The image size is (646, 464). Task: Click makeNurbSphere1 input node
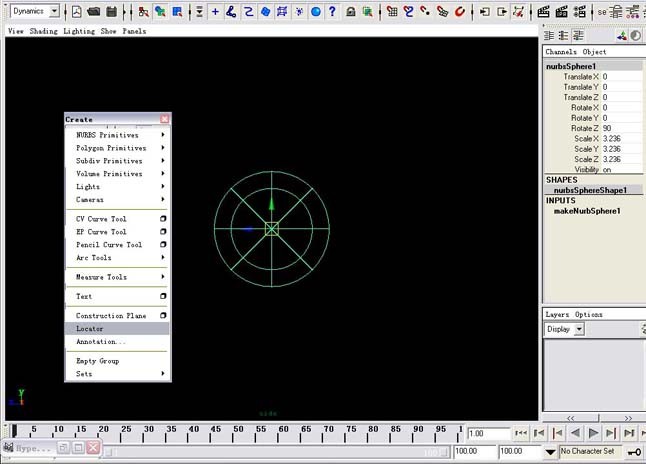(587, 211)
